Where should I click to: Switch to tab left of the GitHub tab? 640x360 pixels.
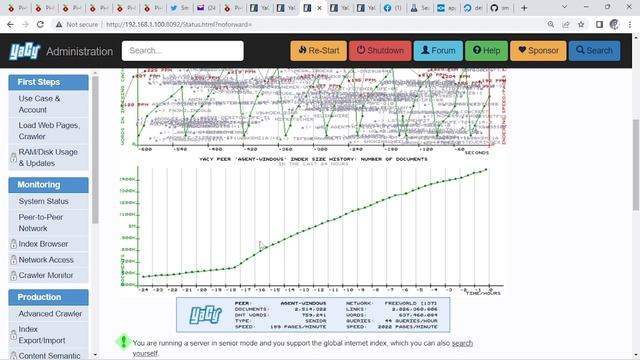pos(473,8)
